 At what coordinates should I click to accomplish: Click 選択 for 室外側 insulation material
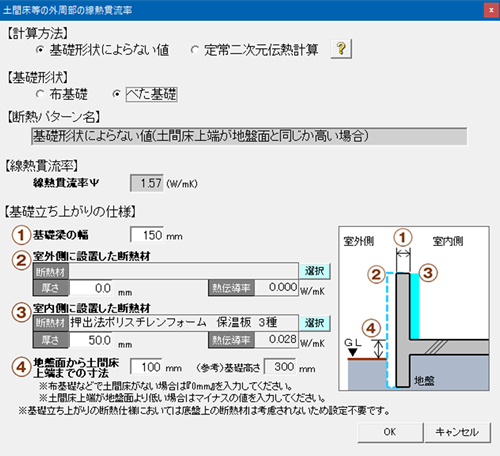click(315, 271)
